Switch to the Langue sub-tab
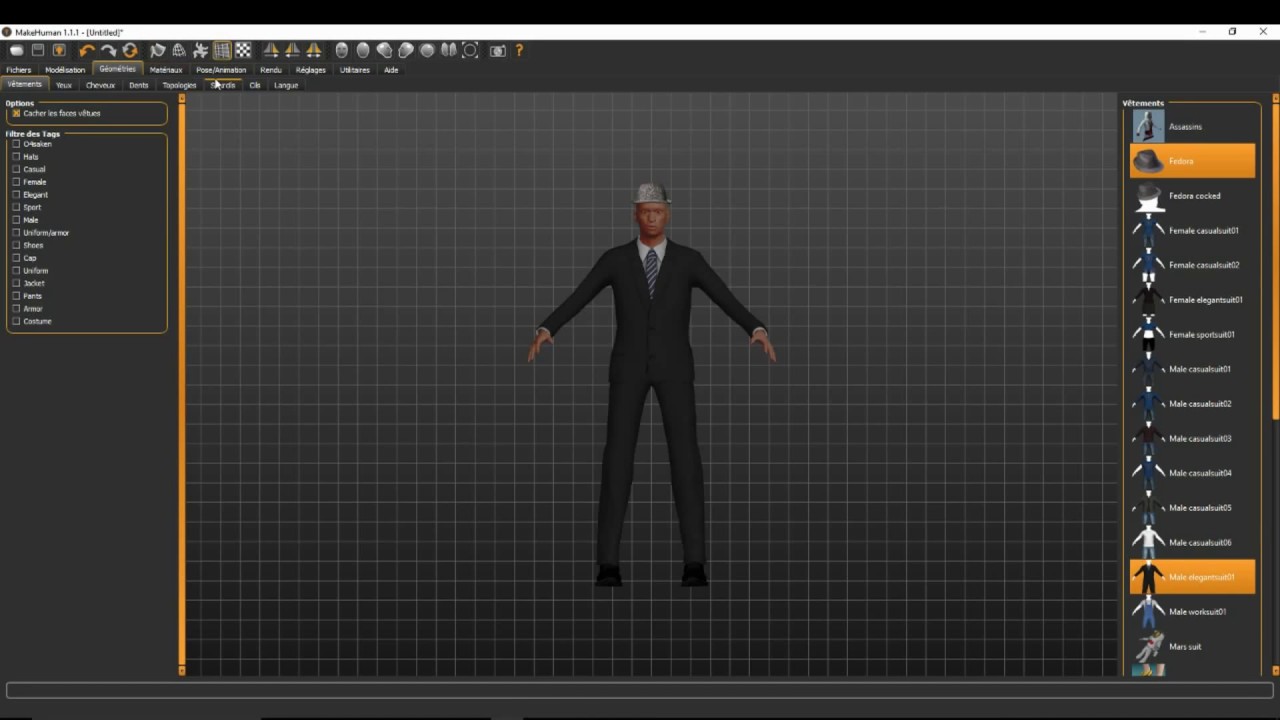Viewport: 1280px width, 720px height. coord(286,85)
